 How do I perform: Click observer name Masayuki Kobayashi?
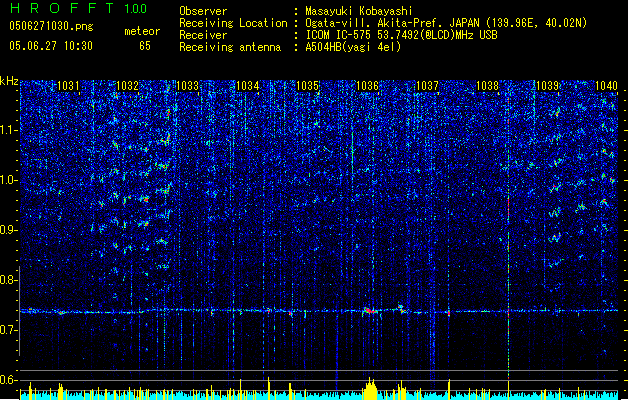click(359, 11)
